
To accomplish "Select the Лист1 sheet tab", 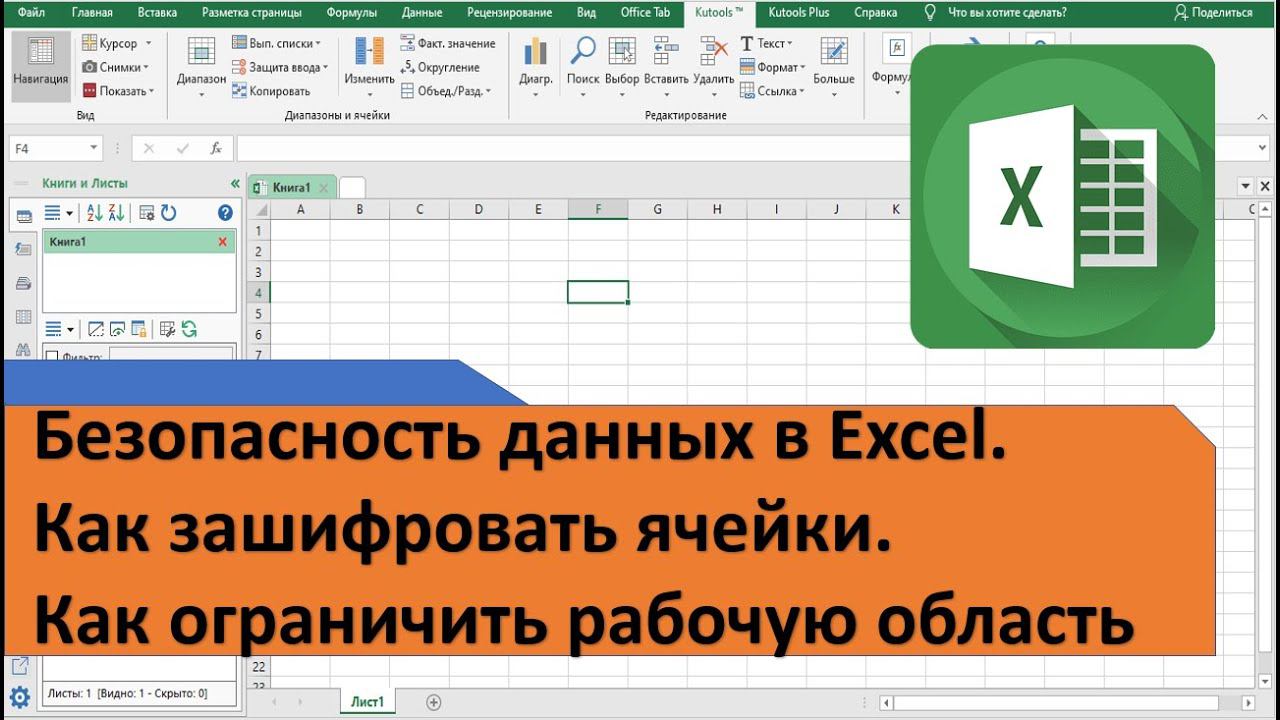I will pos(367,702).
